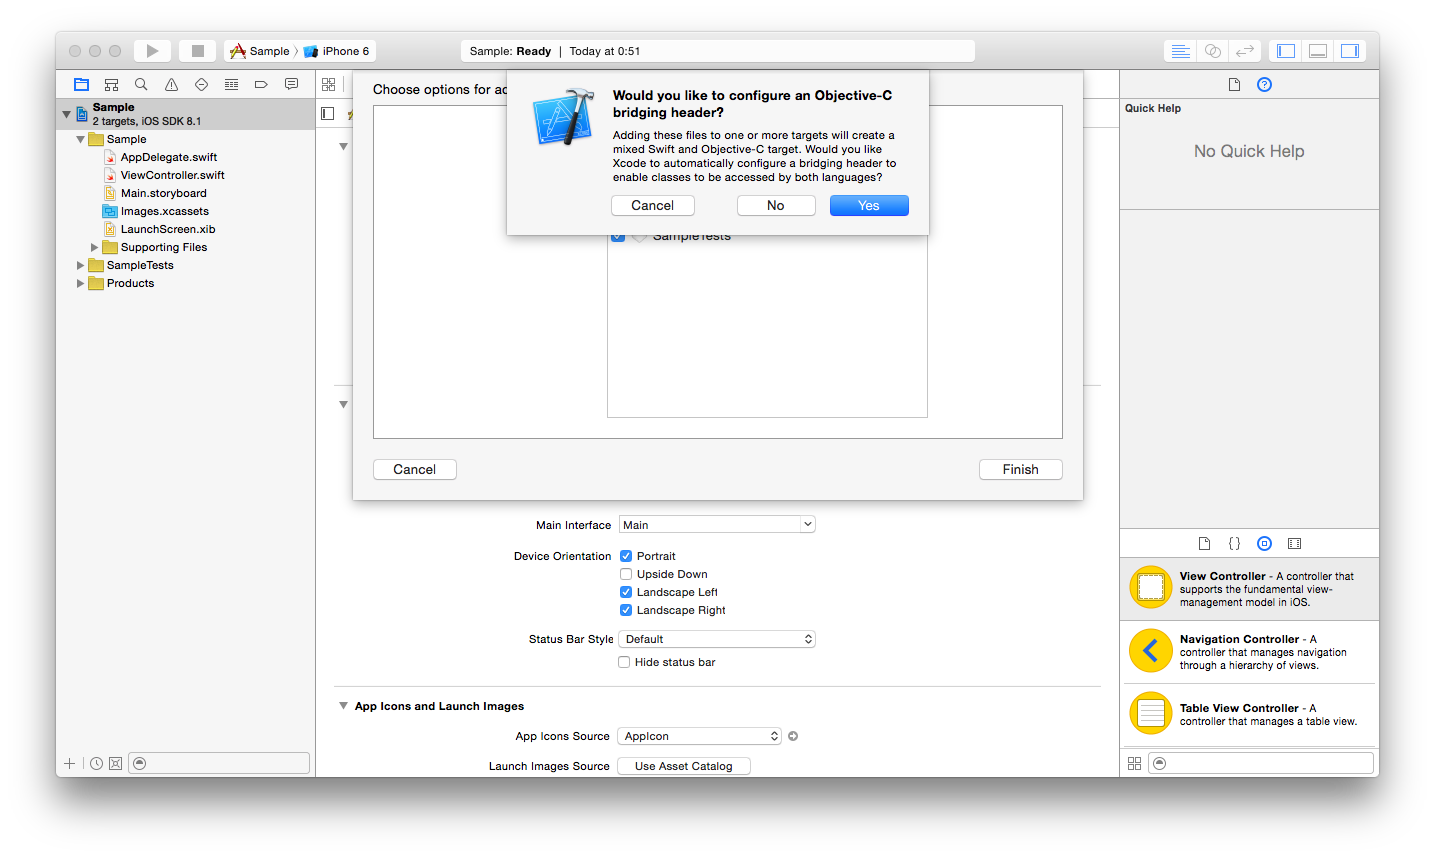
Task: Open the Status Bar Style dropdown
Action: 716,638
